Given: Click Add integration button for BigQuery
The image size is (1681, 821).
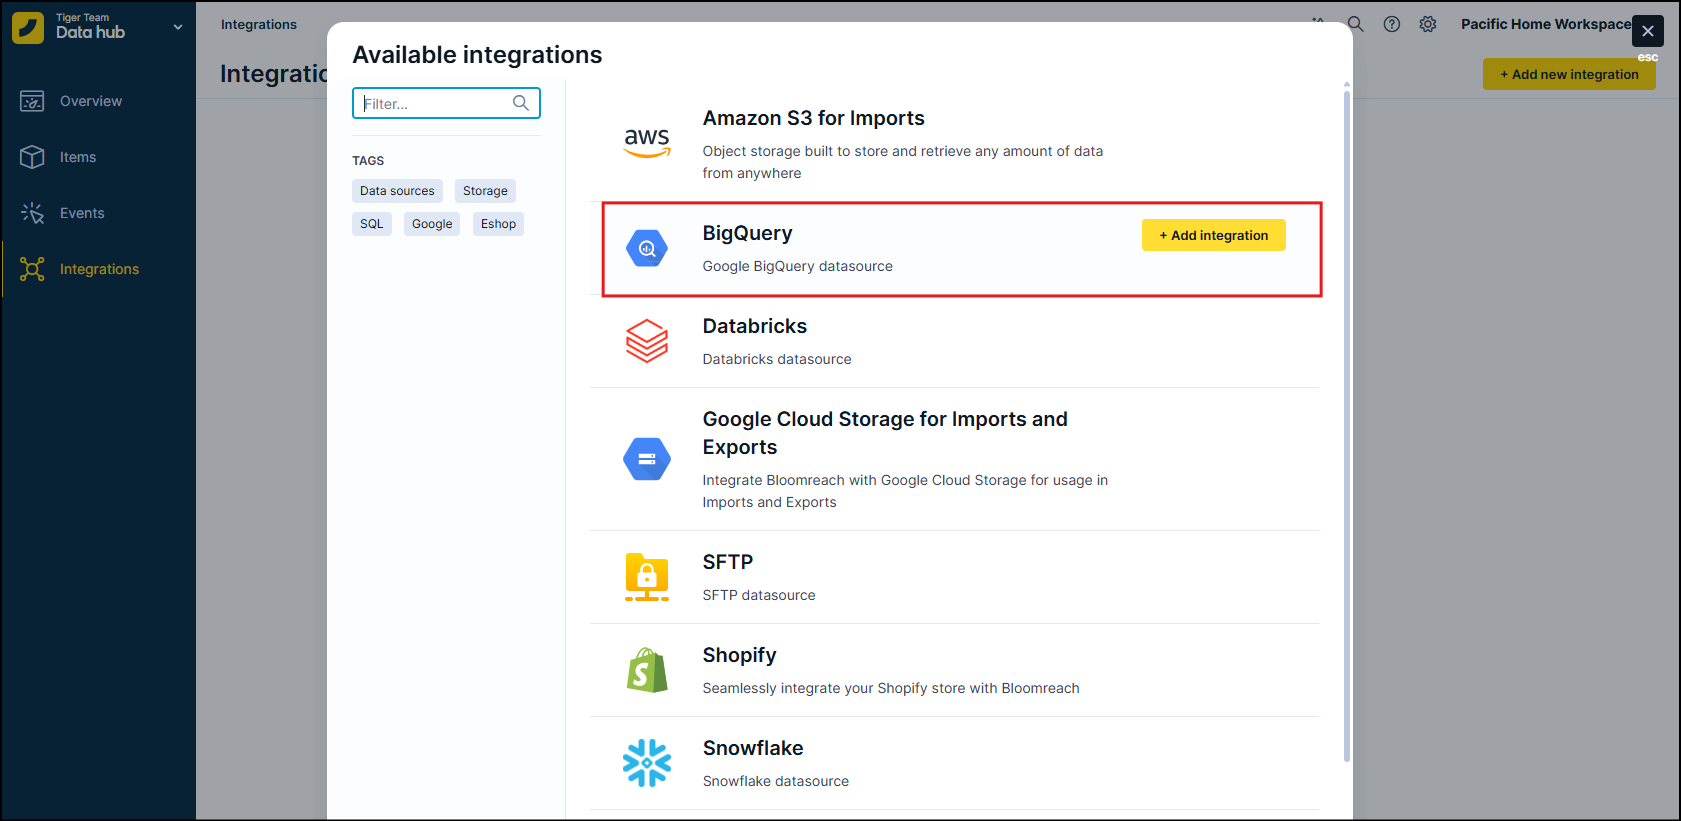Looking at the screenshot, I should click(x=1214, y=235).
